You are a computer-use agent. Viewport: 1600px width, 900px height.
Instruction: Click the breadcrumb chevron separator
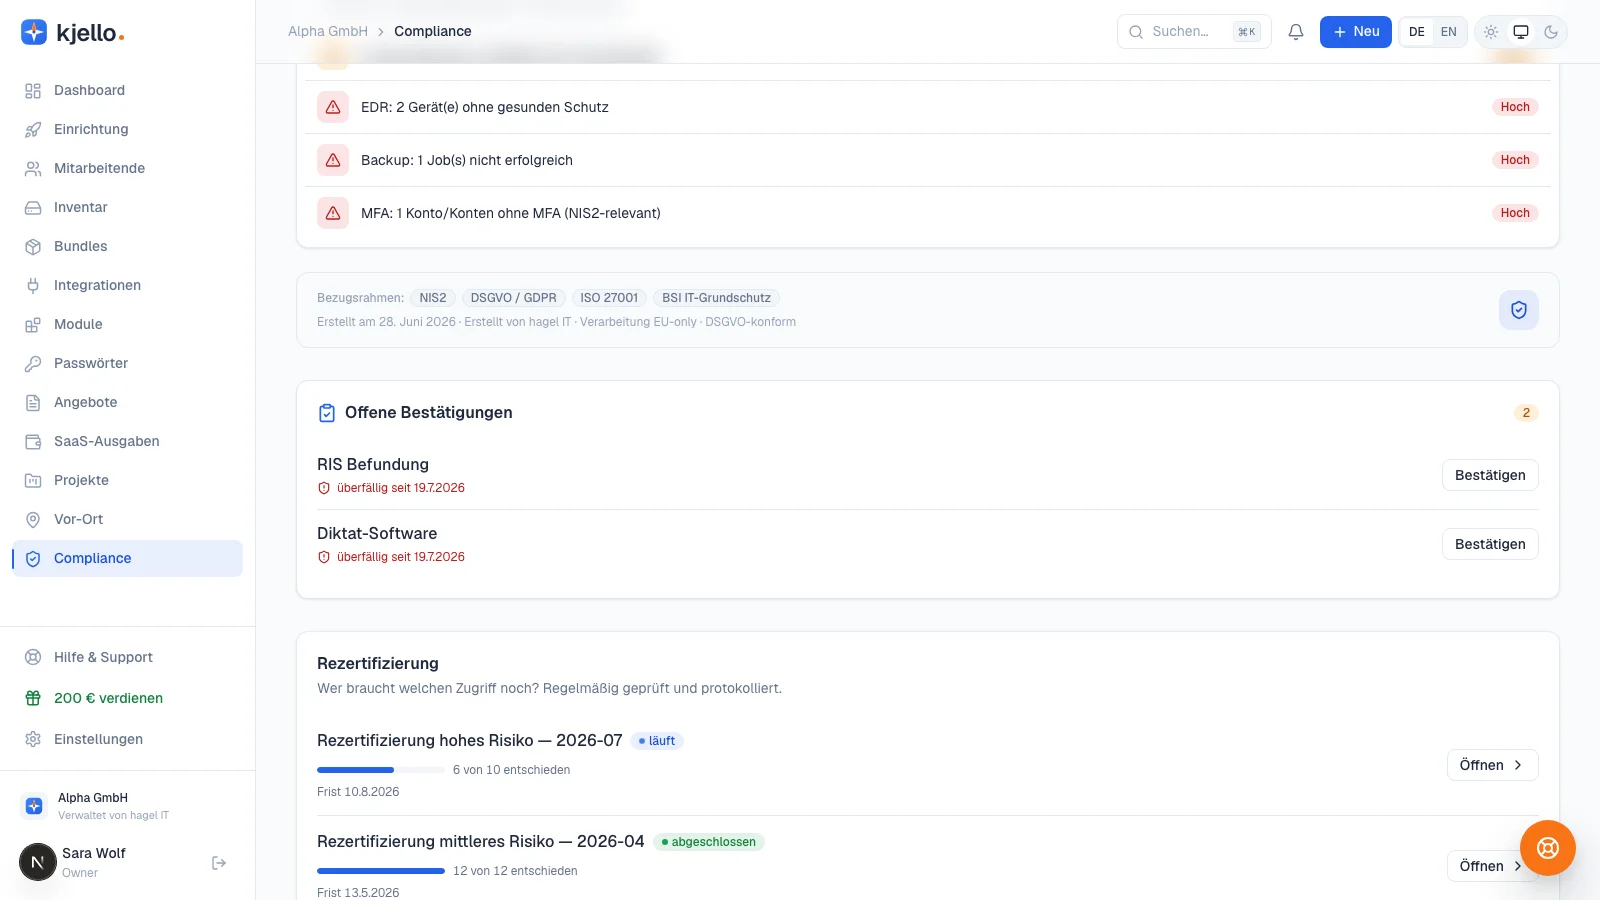(381, 32)
